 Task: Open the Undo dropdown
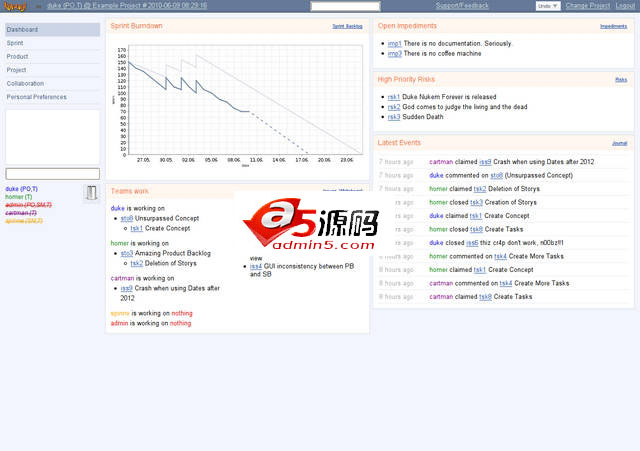(548, 6)
